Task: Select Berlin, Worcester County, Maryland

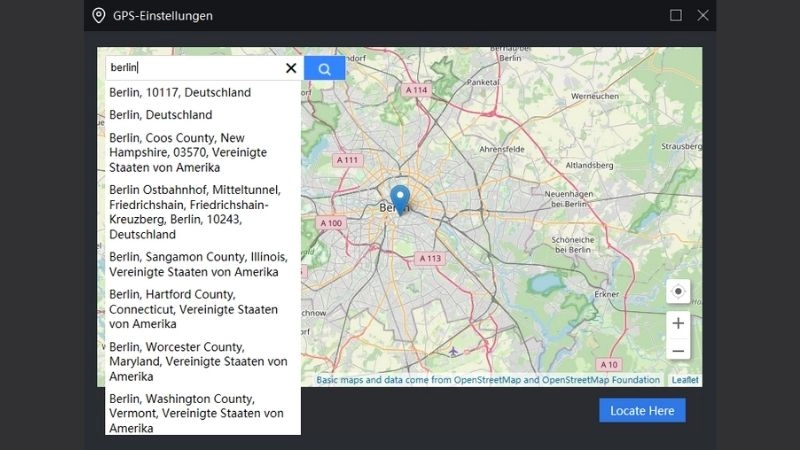Action: [x=203, y=362]
